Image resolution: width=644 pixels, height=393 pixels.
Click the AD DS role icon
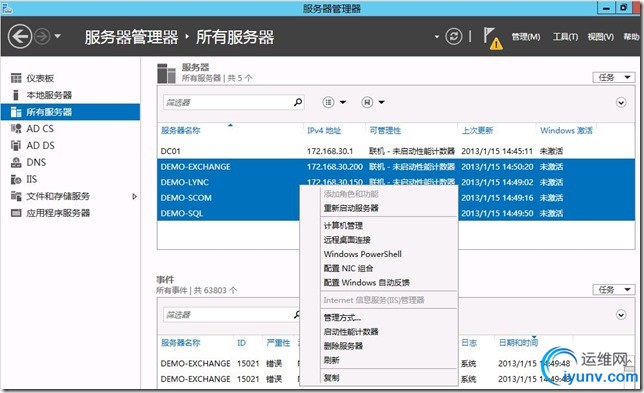pyautogui.click(x=16, y=145)
